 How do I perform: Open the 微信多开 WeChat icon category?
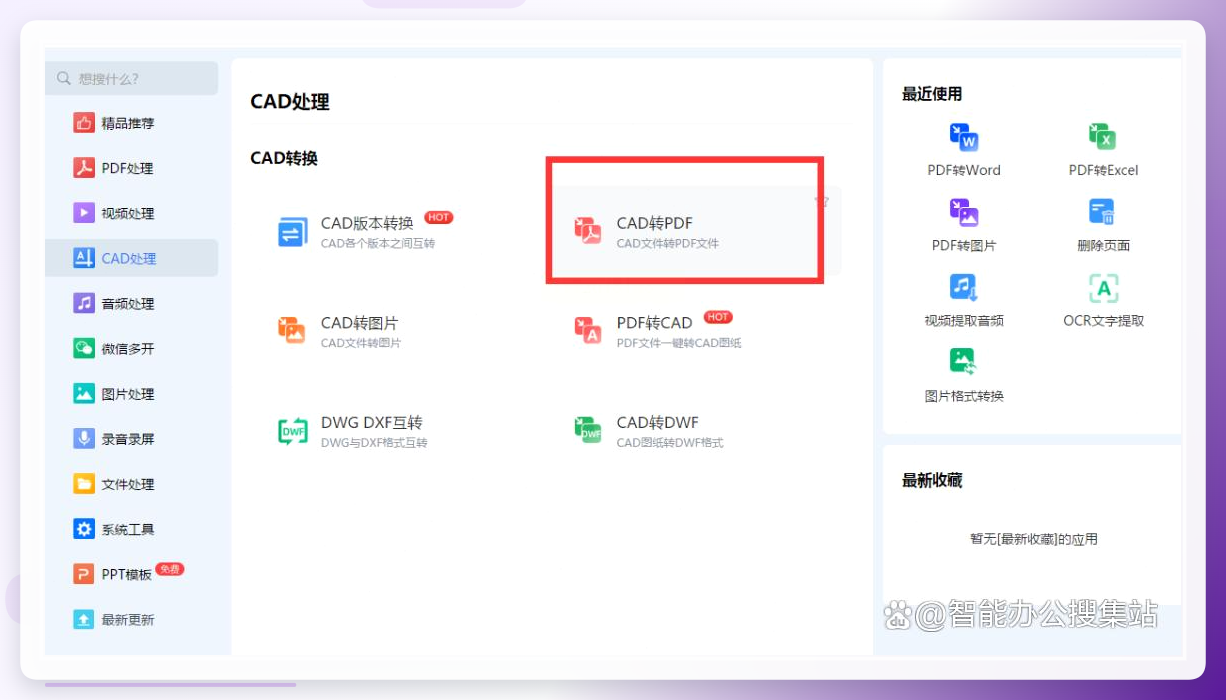tap(84, 348)
